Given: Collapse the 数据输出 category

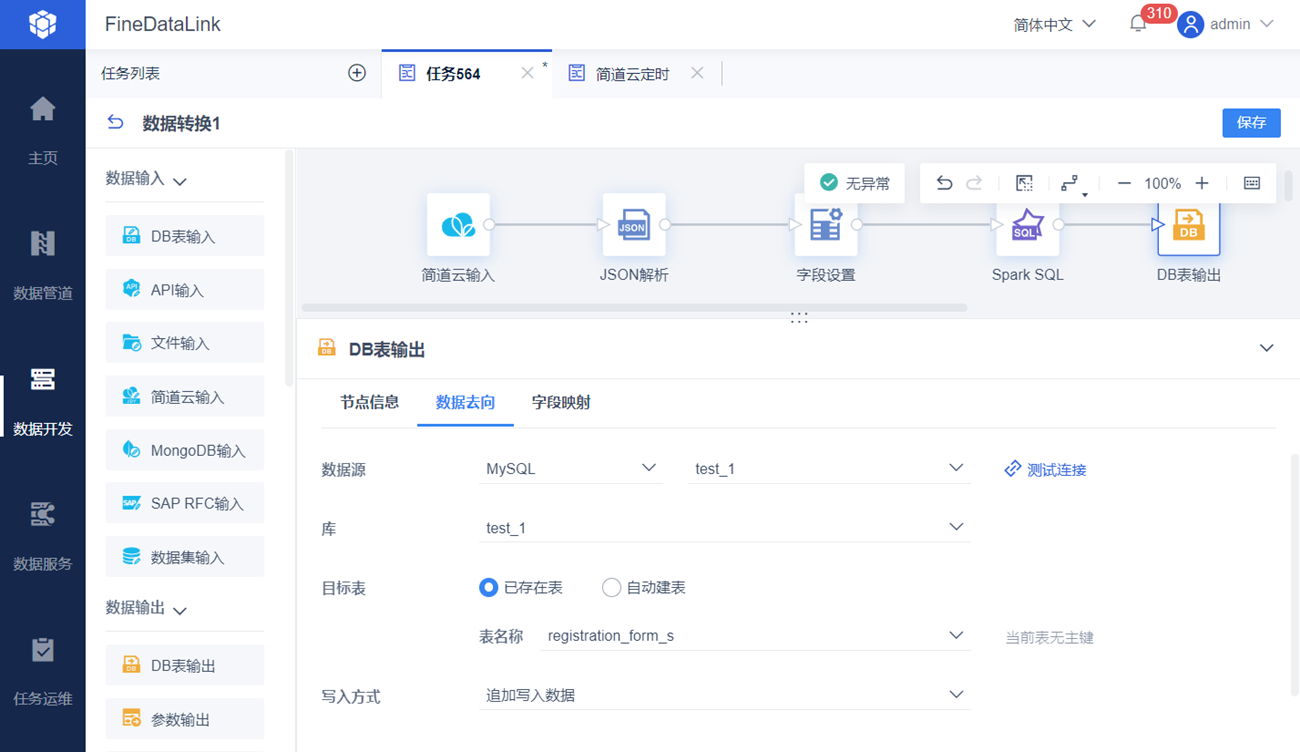Looking at the screenshot, I should 180,610.
